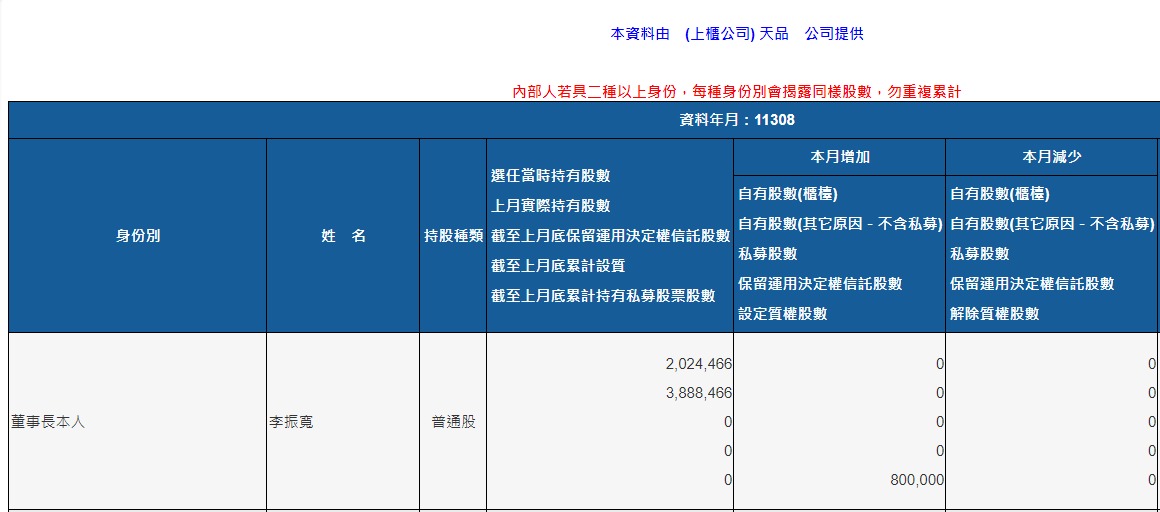Click the 資料年月:11308 header
The height and width of the screenshot is (512, 1160).
pyautogui.click(x=737, y=120)
